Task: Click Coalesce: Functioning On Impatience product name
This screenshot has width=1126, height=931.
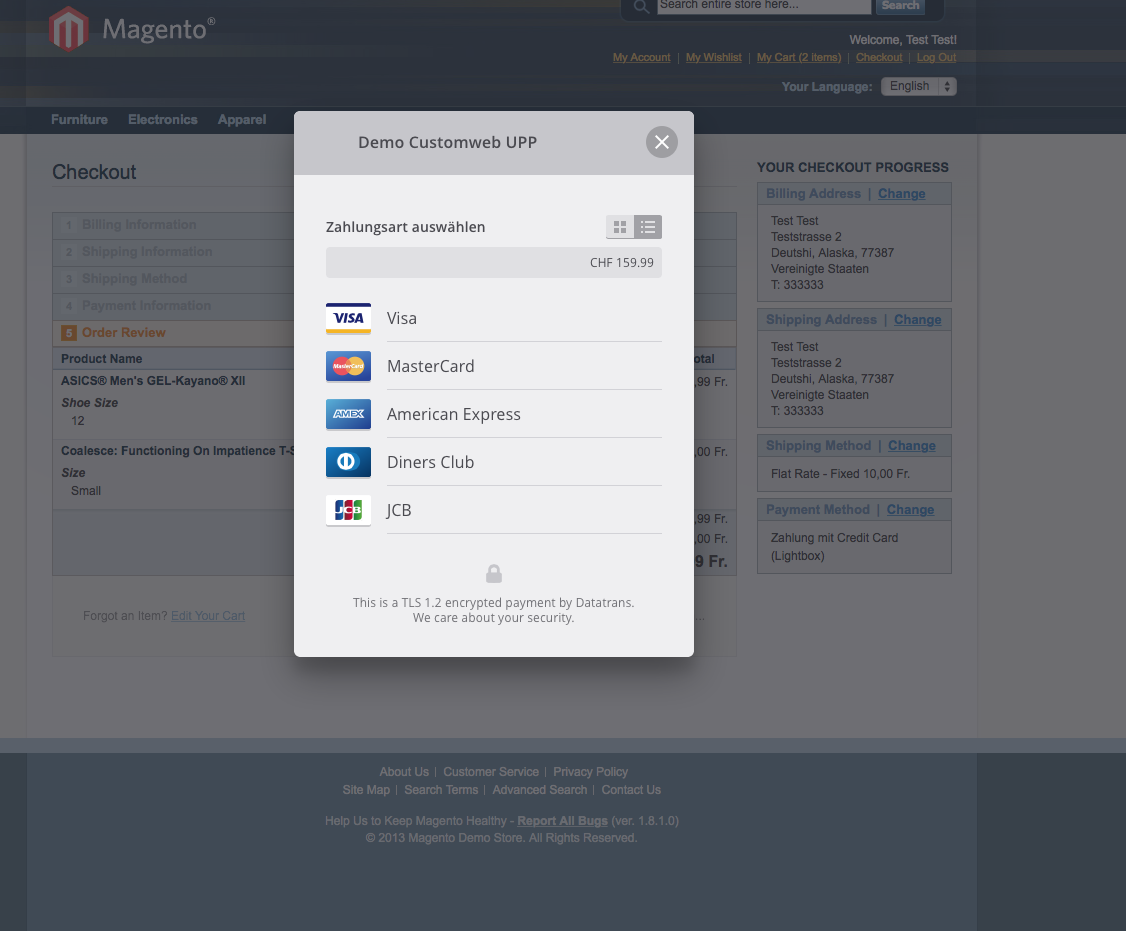Action: click(178, 451)
